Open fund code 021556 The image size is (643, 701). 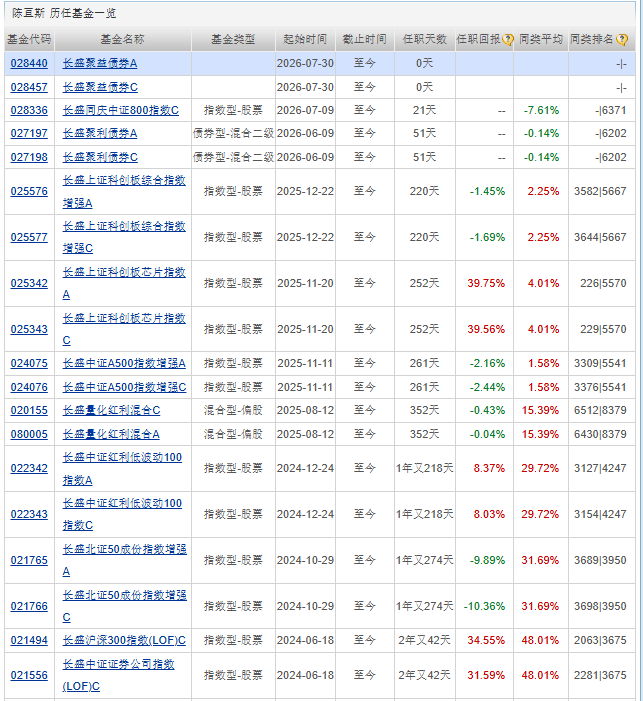(x=29, y=676)
